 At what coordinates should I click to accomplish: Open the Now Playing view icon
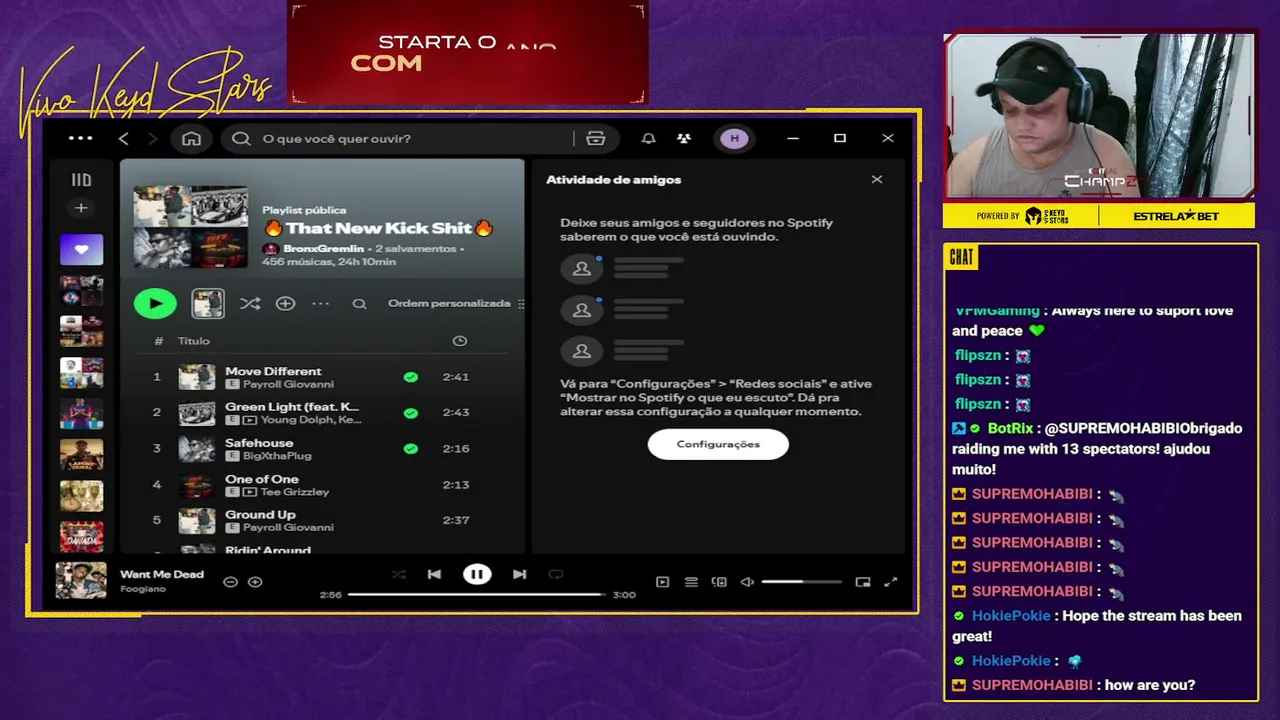point(662,582)
